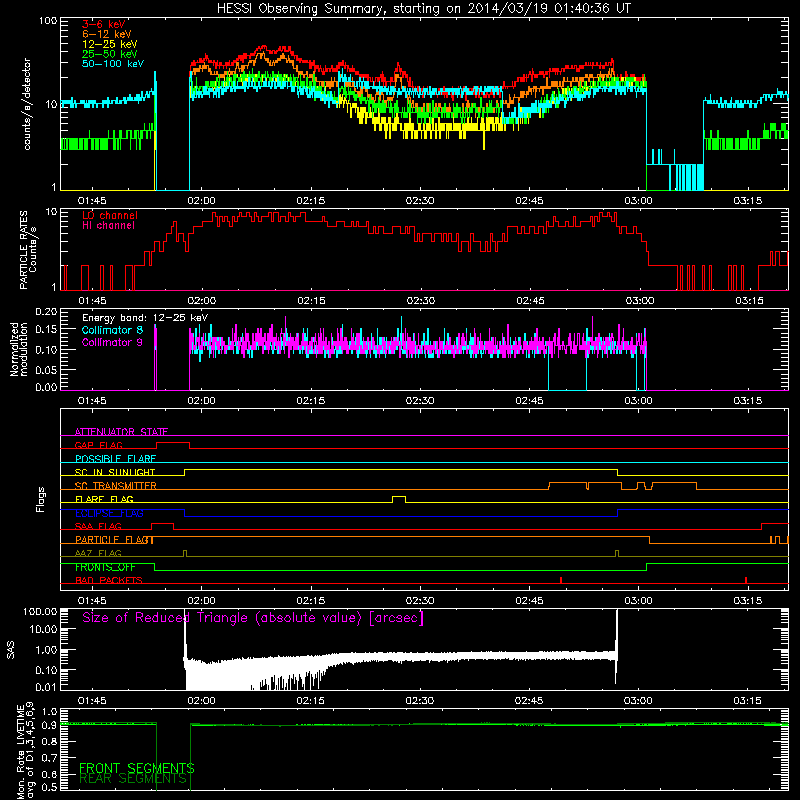800x800 pixels.
Task: Select the blue ECLIPSE FLAG label
Action: tap(109, 513)
